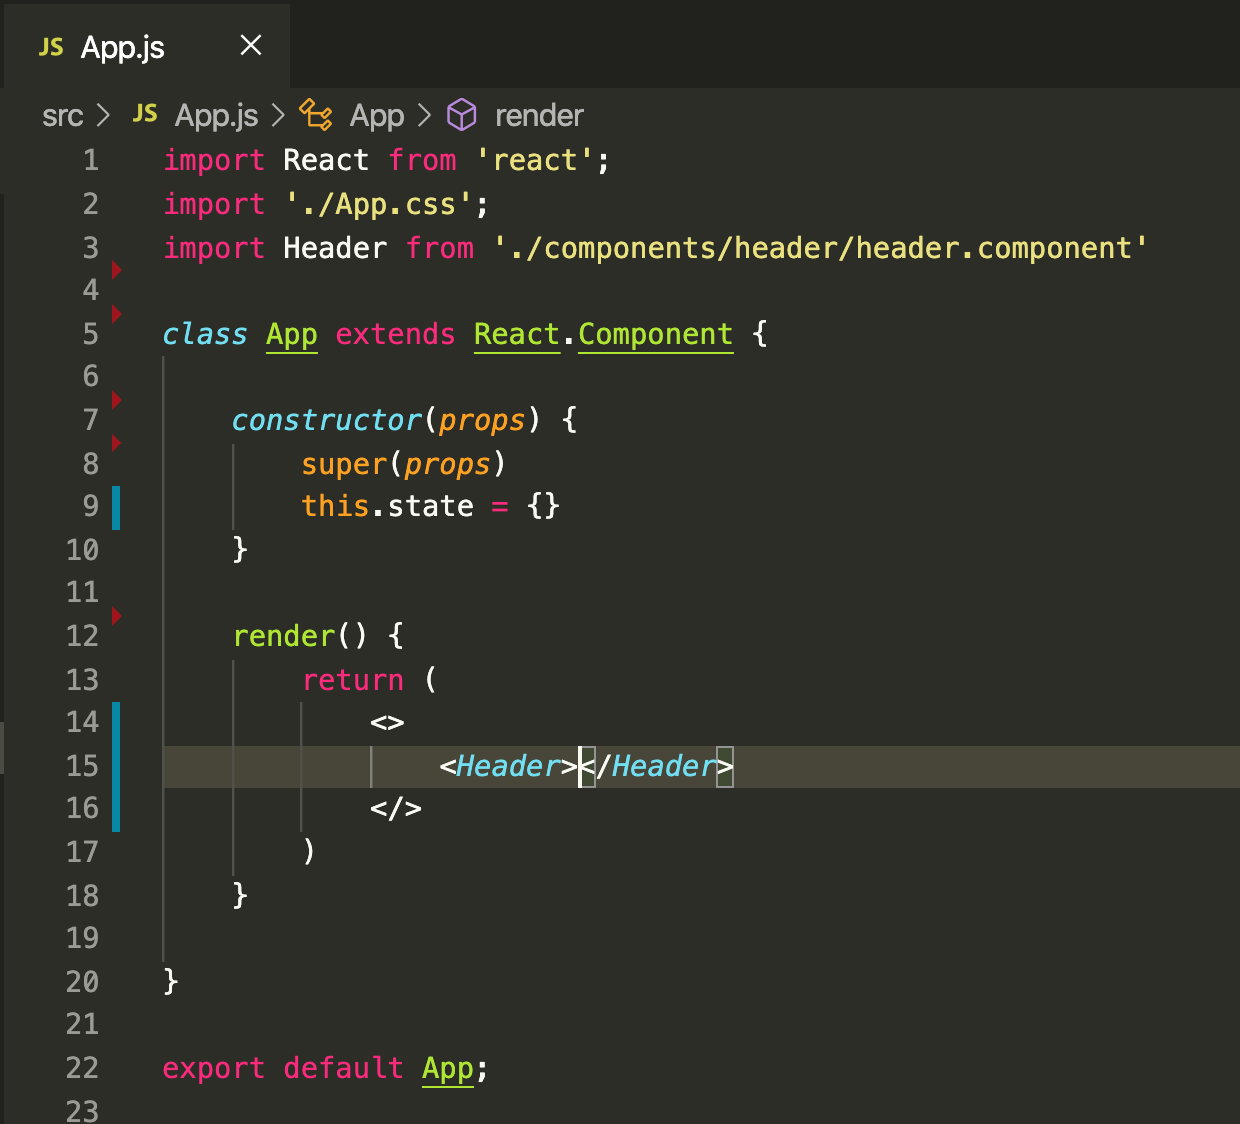Open the render breadcrumb dropdown

pos(539,114)
